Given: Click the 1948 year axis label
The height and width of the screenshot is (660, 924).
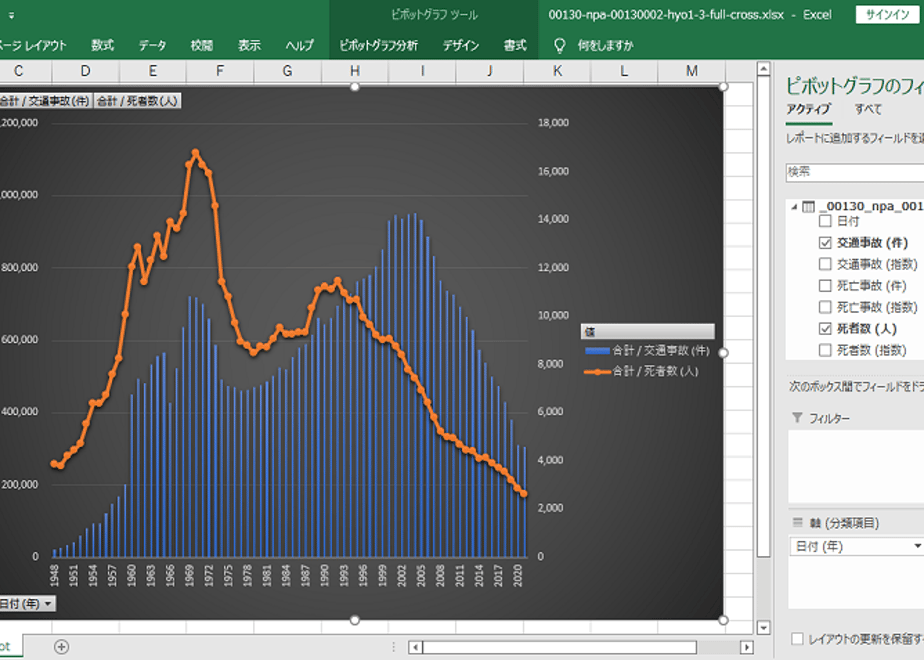Looking at the screenshot, I should [54, 575].
